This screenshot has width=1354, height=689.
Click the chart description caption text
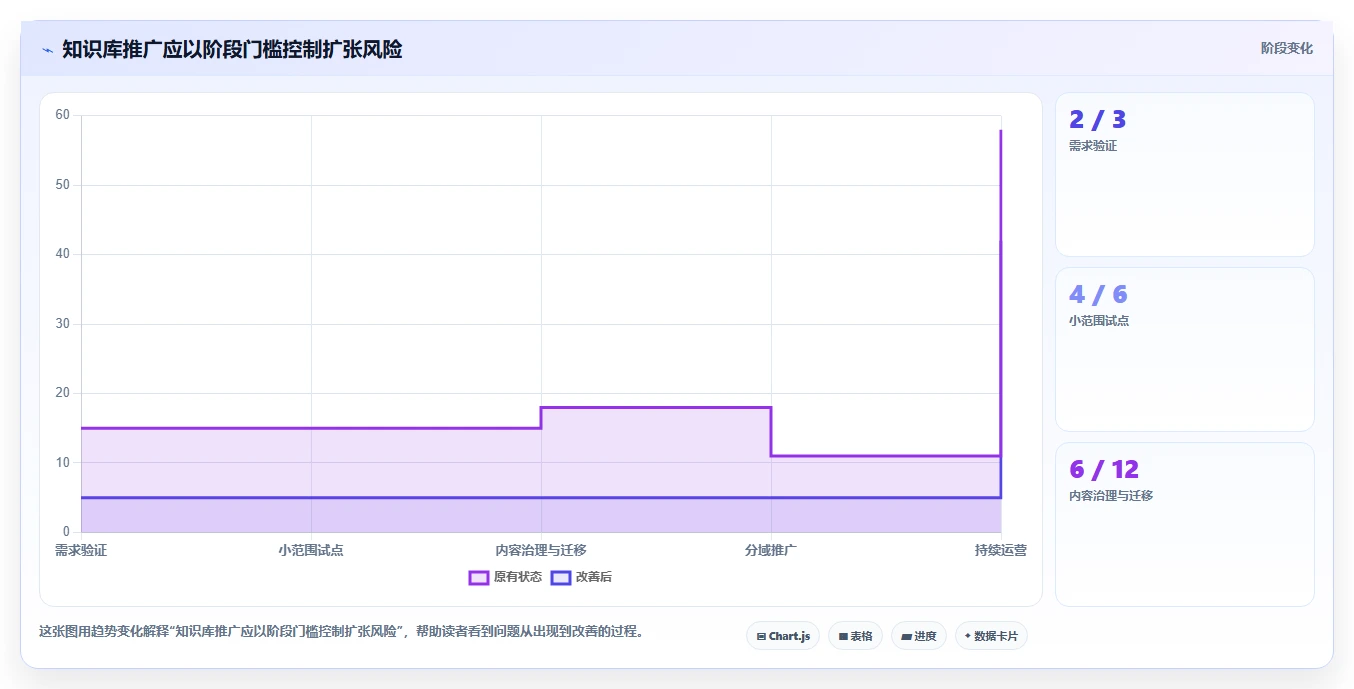(341, 631)
